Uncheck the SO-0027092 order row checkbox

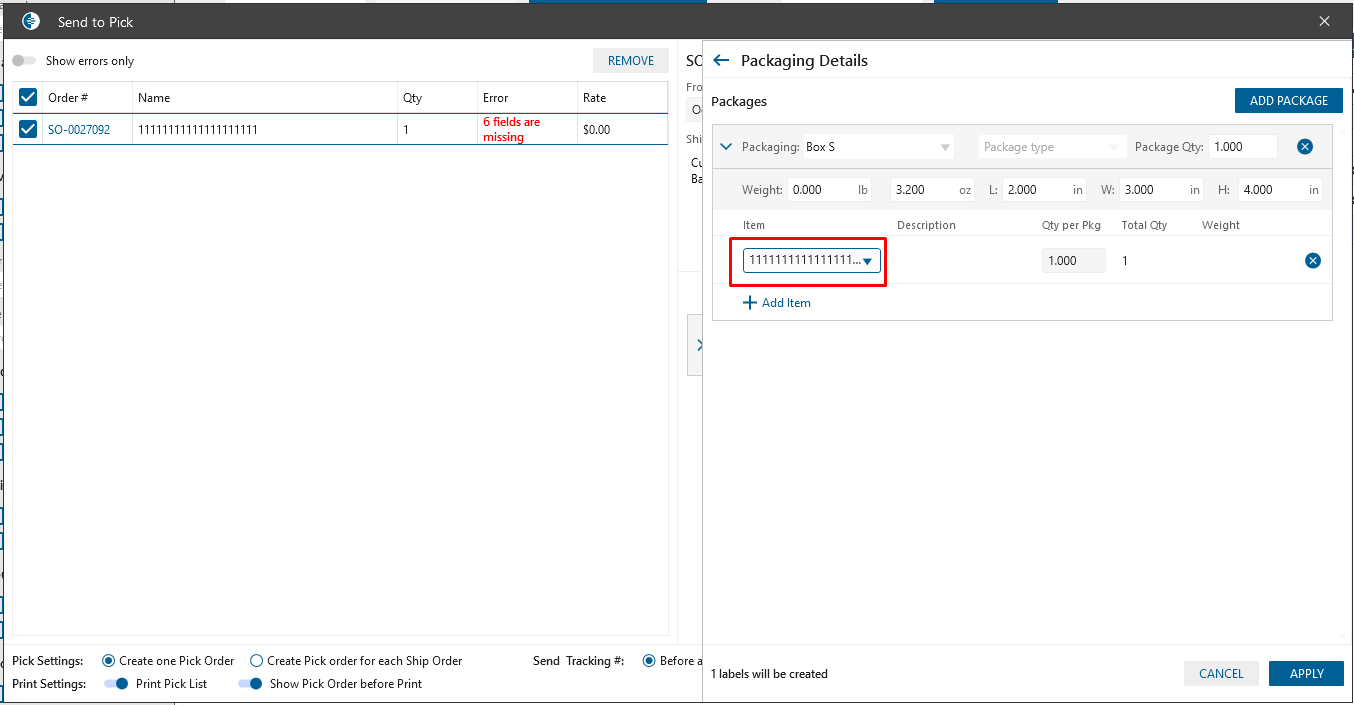coord(28,129)
